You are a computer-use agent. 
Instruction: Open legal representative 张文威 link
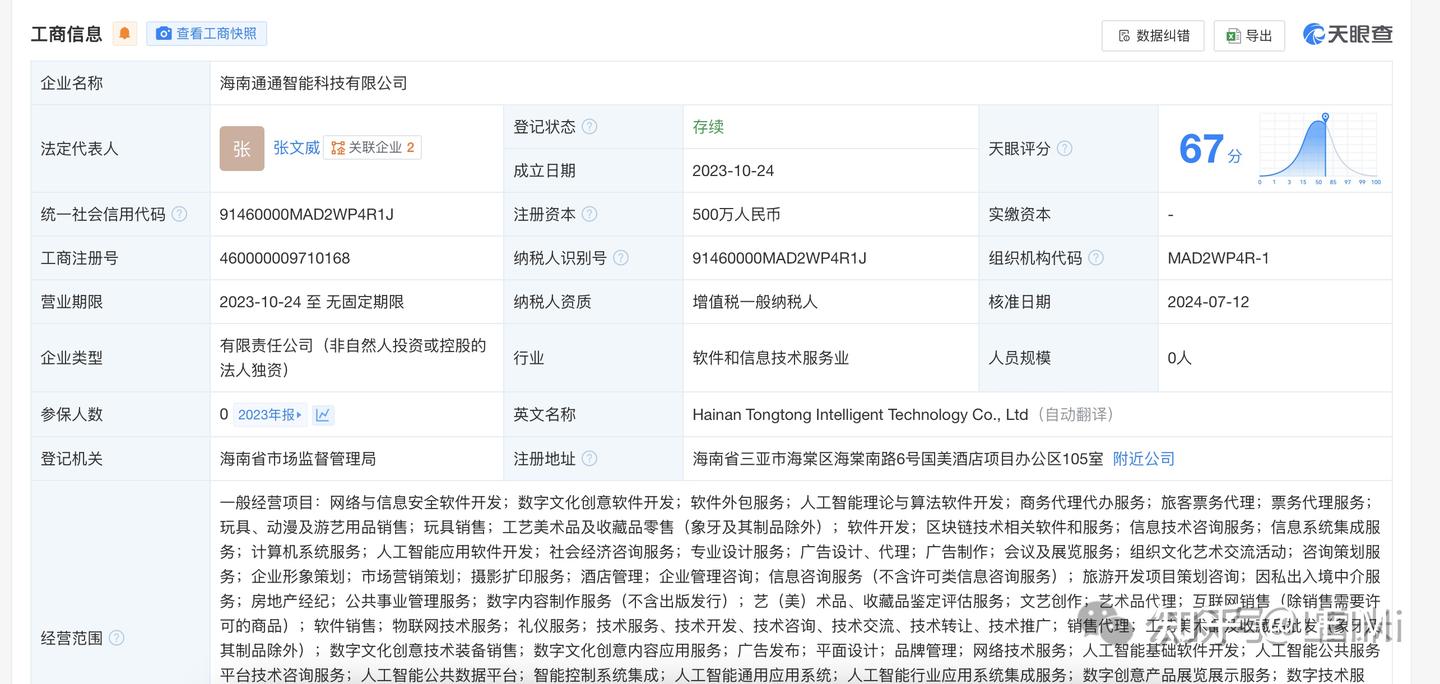click(x=296, y=148)
